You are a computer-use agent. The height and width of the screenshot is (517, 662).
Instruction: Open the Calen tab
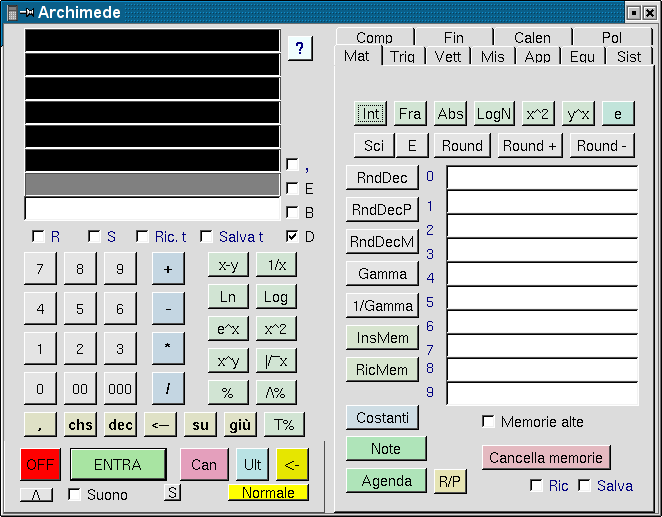click(532, 37)
